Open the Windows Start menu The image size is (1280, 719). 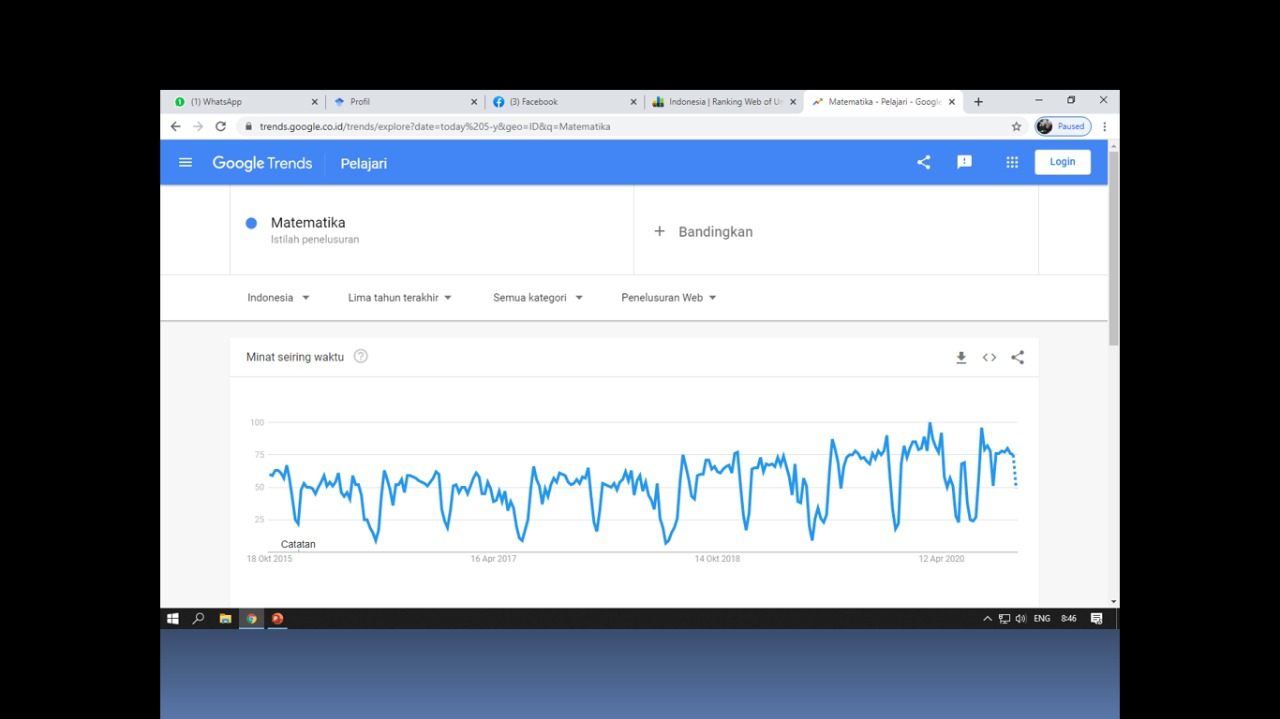(172, 618)
